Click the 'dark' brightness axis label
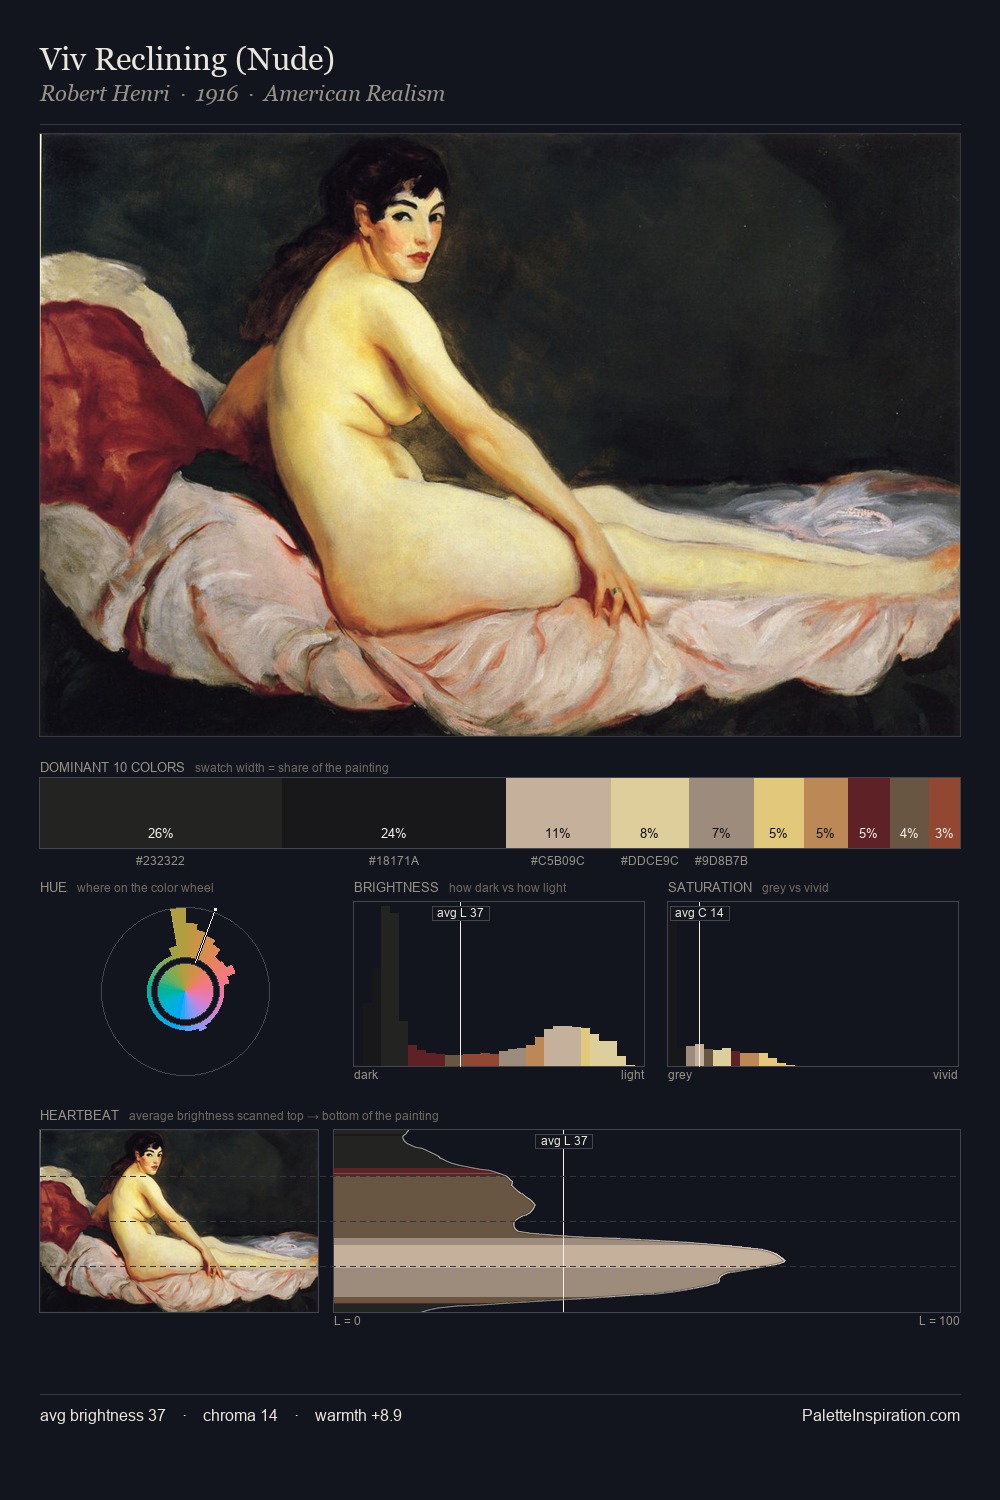Screen dimensions: 1000x1500 pos(366,1075)
